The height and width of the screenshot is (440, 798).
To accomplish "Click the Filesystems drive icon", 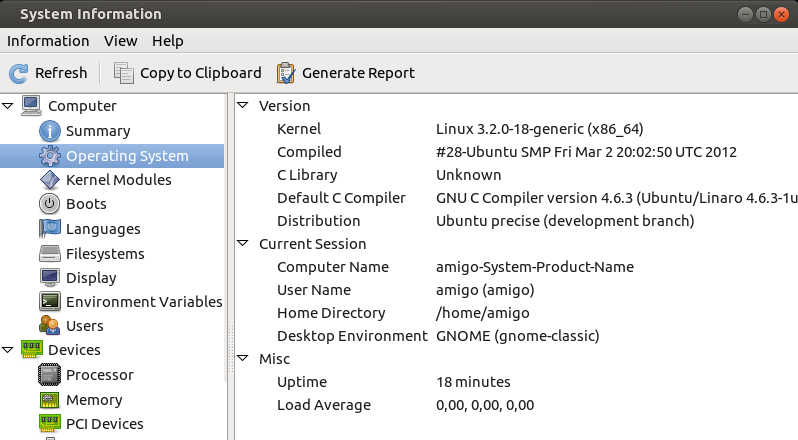I will click(49, 253).
